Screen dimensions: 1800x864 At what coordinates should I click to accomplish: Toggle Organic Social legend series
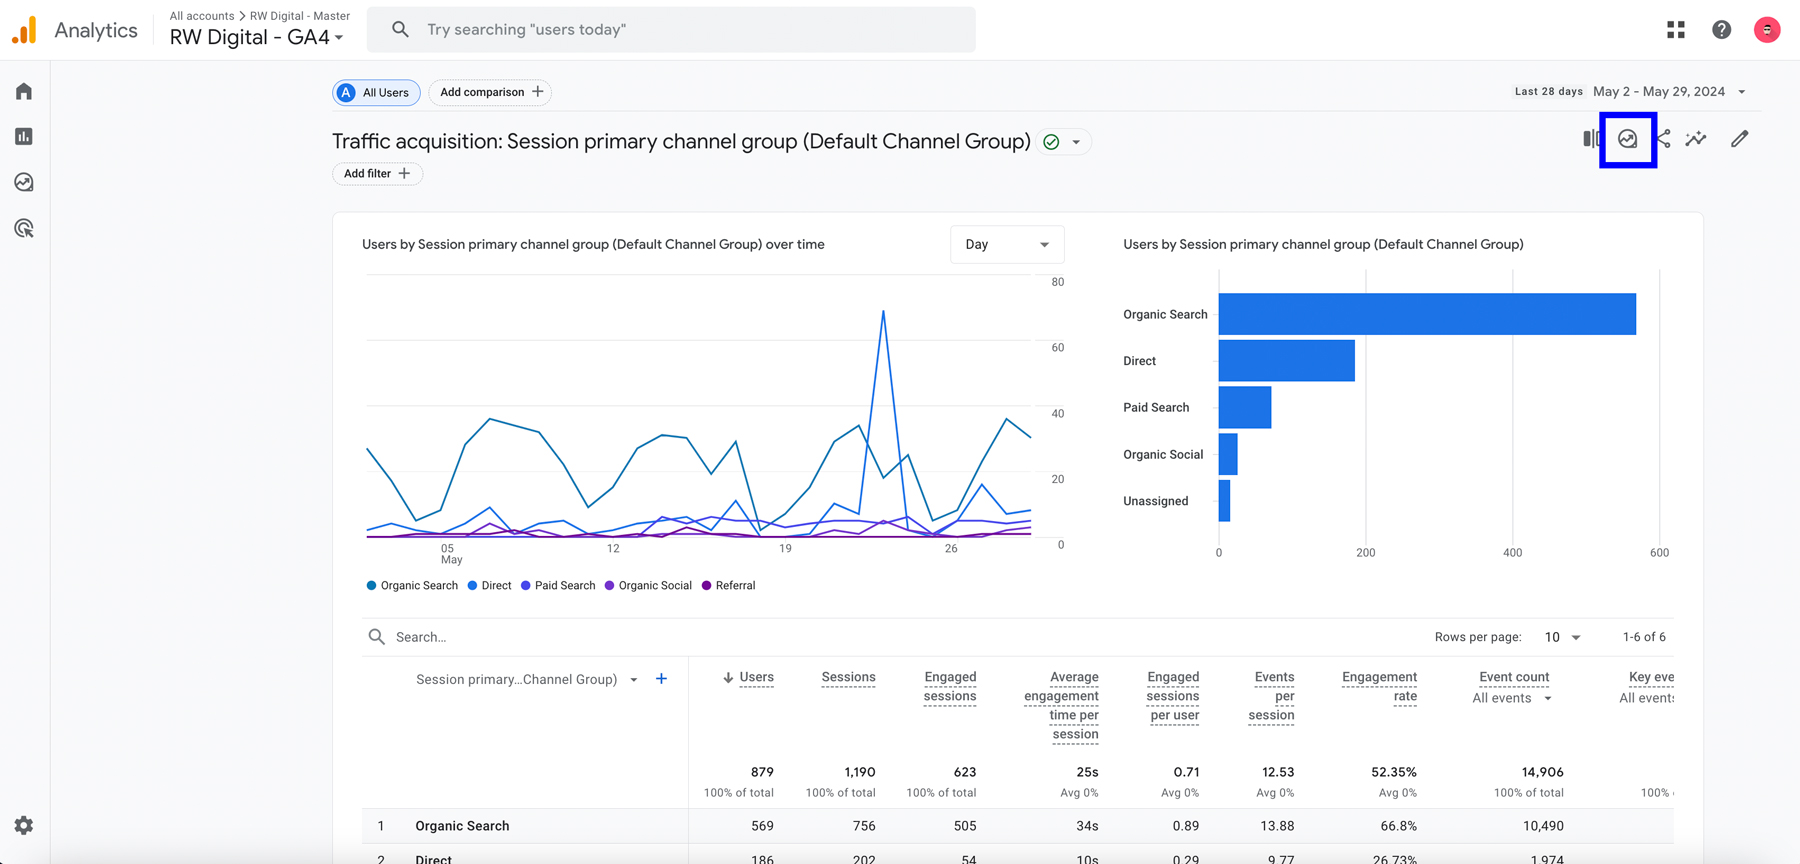(x=648, y=586)
